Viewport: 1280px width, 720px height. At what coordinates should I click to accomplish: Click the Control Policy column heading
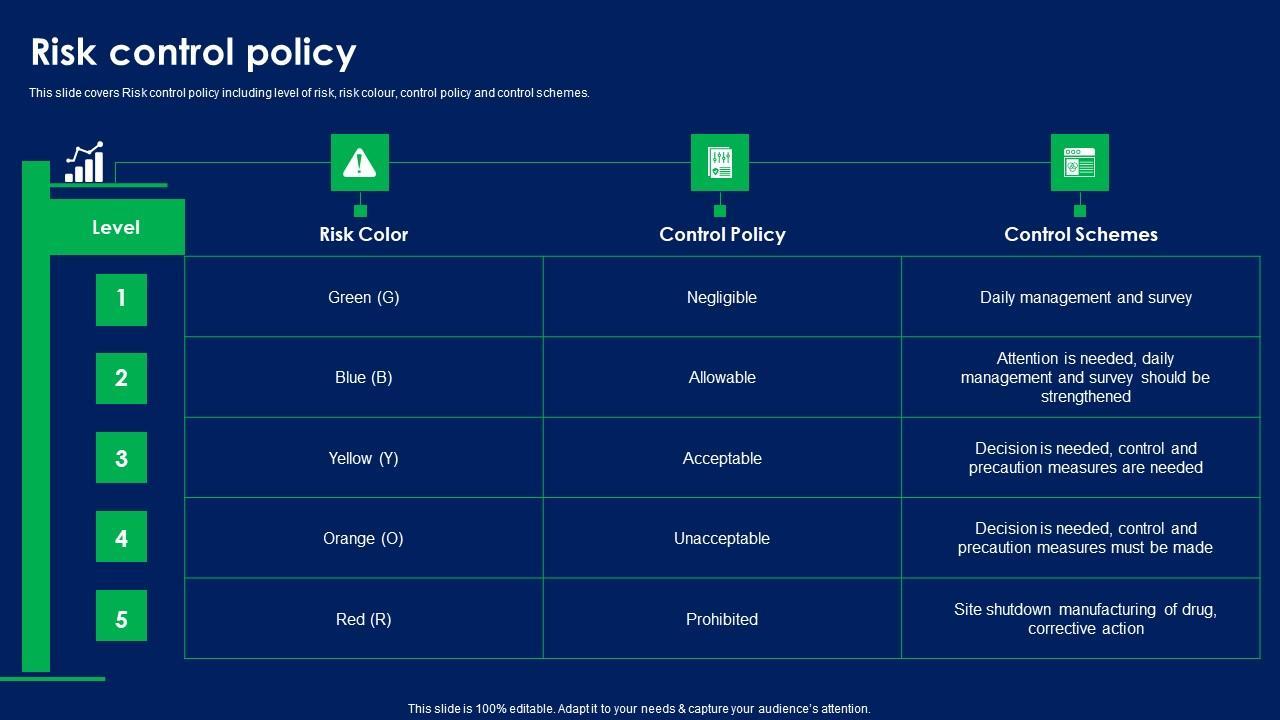tap(722, 234)
